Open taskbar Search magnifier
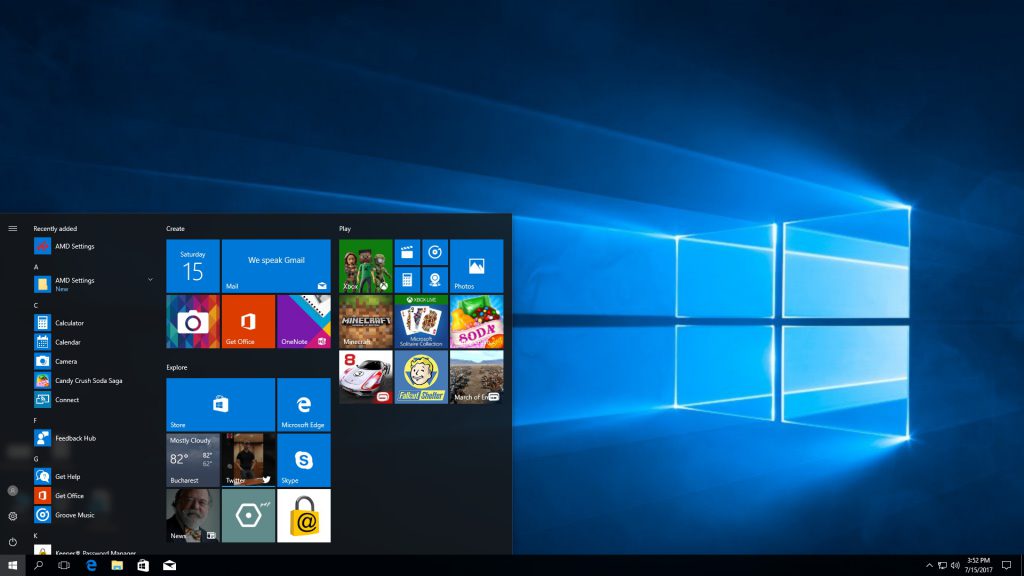 (39, 566)
